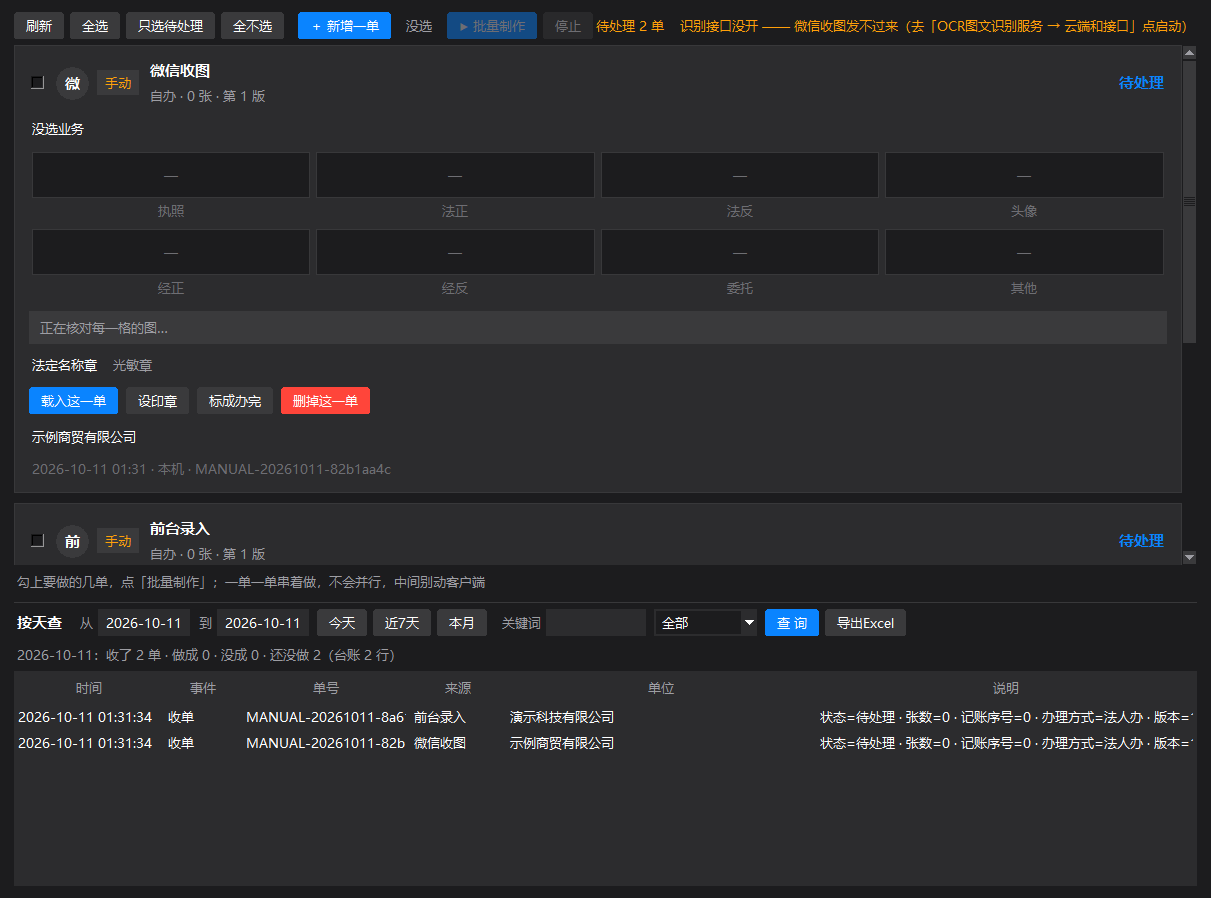Click 待处理 status on the 前台录入 card

1141,541
